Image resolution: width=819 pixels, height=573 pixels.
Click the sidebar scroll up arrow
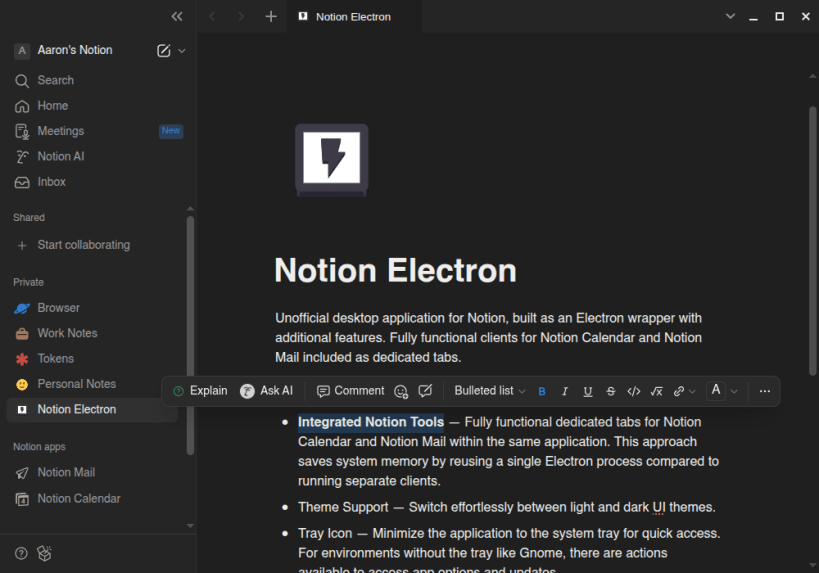(x=190, y=209)
